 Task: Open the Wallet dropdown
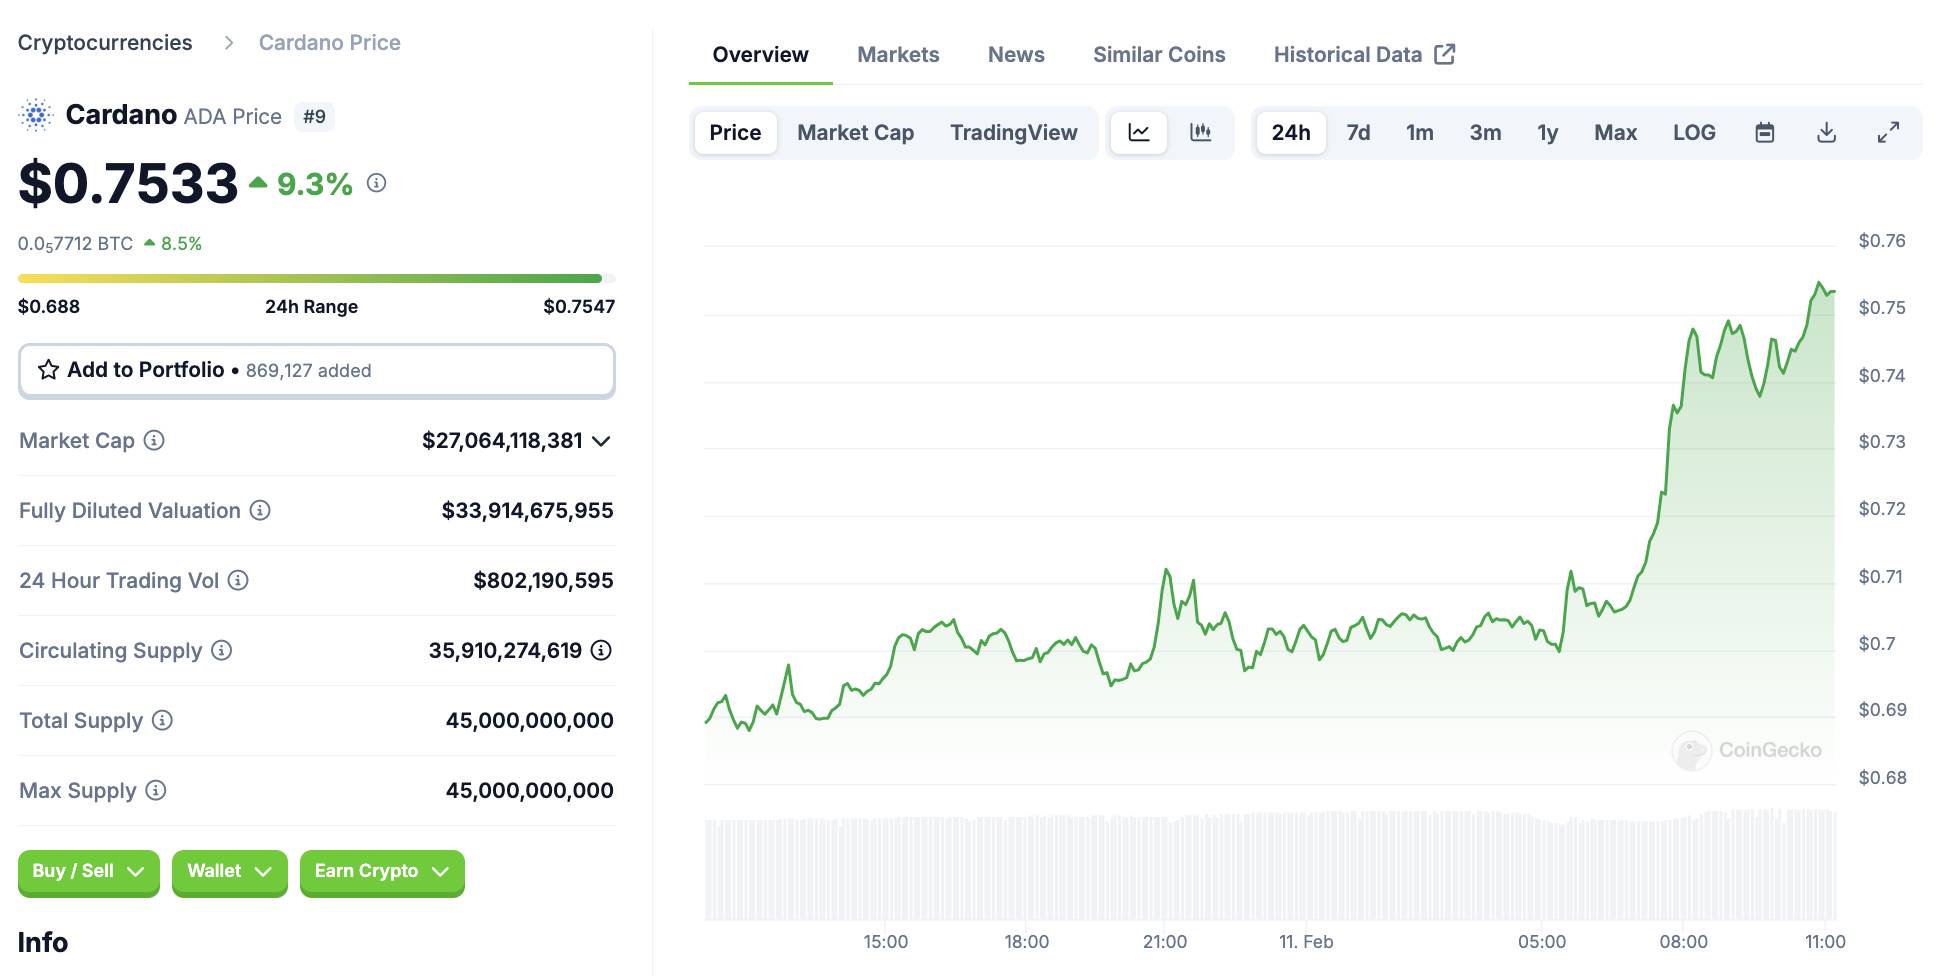point(229,871)
